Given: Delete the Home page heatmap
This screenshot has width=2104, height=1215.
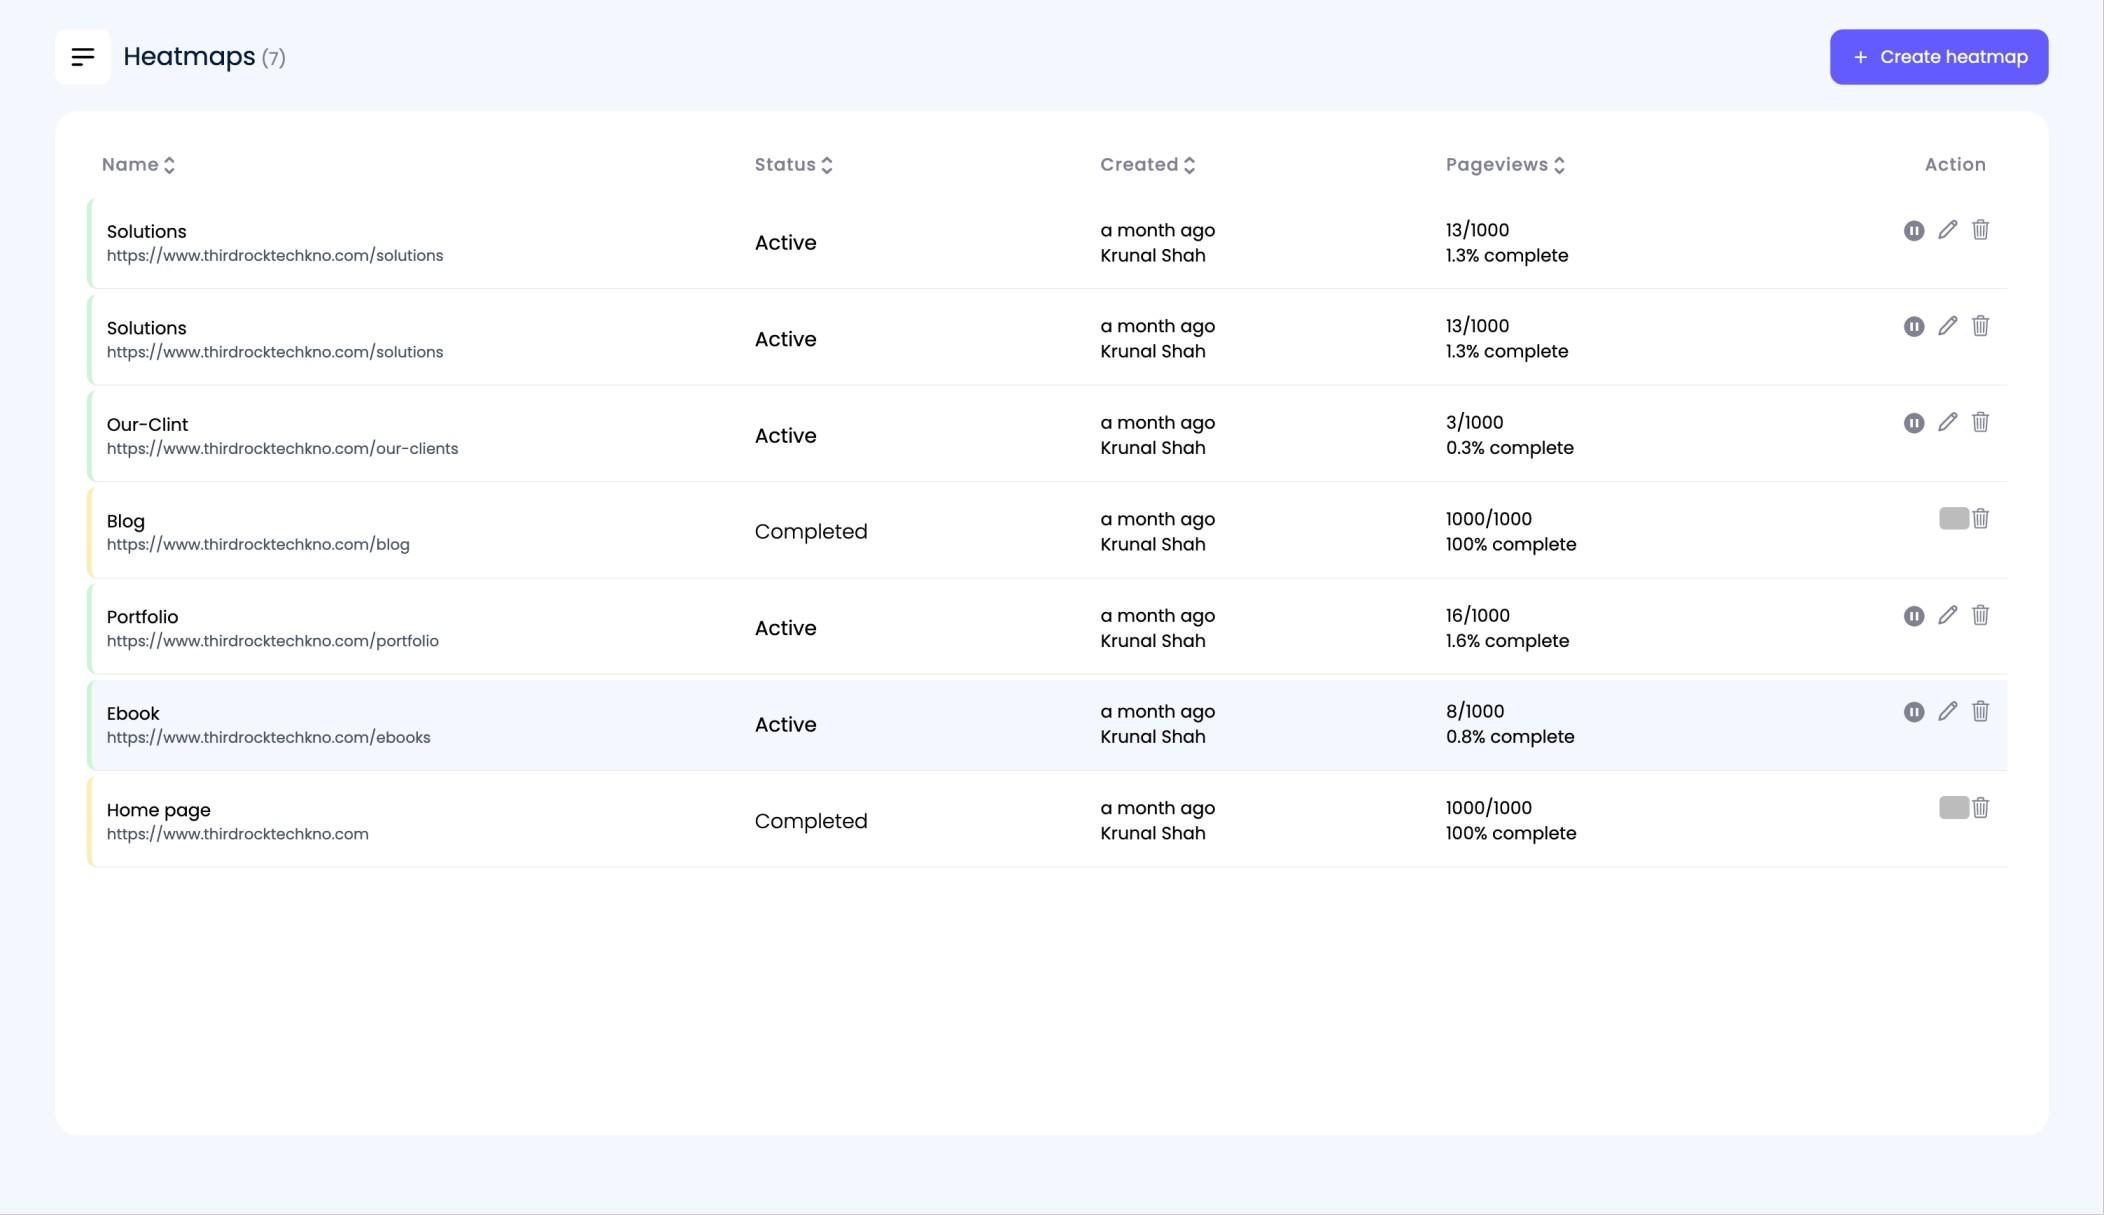Looking at the screenshot, I should click(x=1981, y=808).
